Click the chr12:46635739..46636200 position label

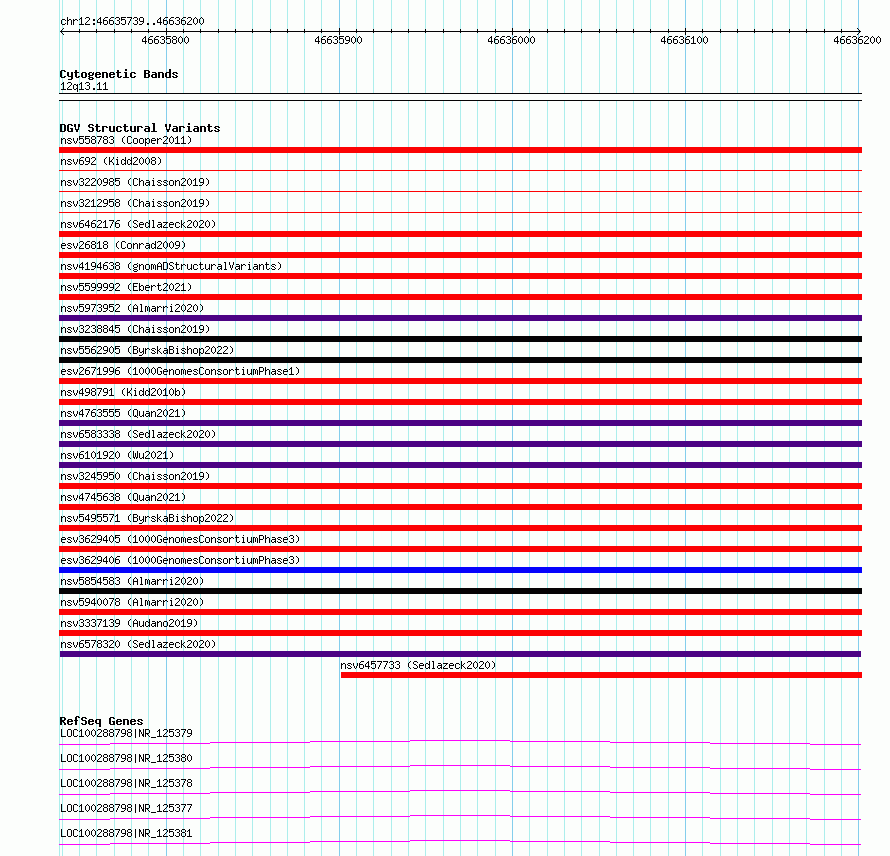coord(132,22)
